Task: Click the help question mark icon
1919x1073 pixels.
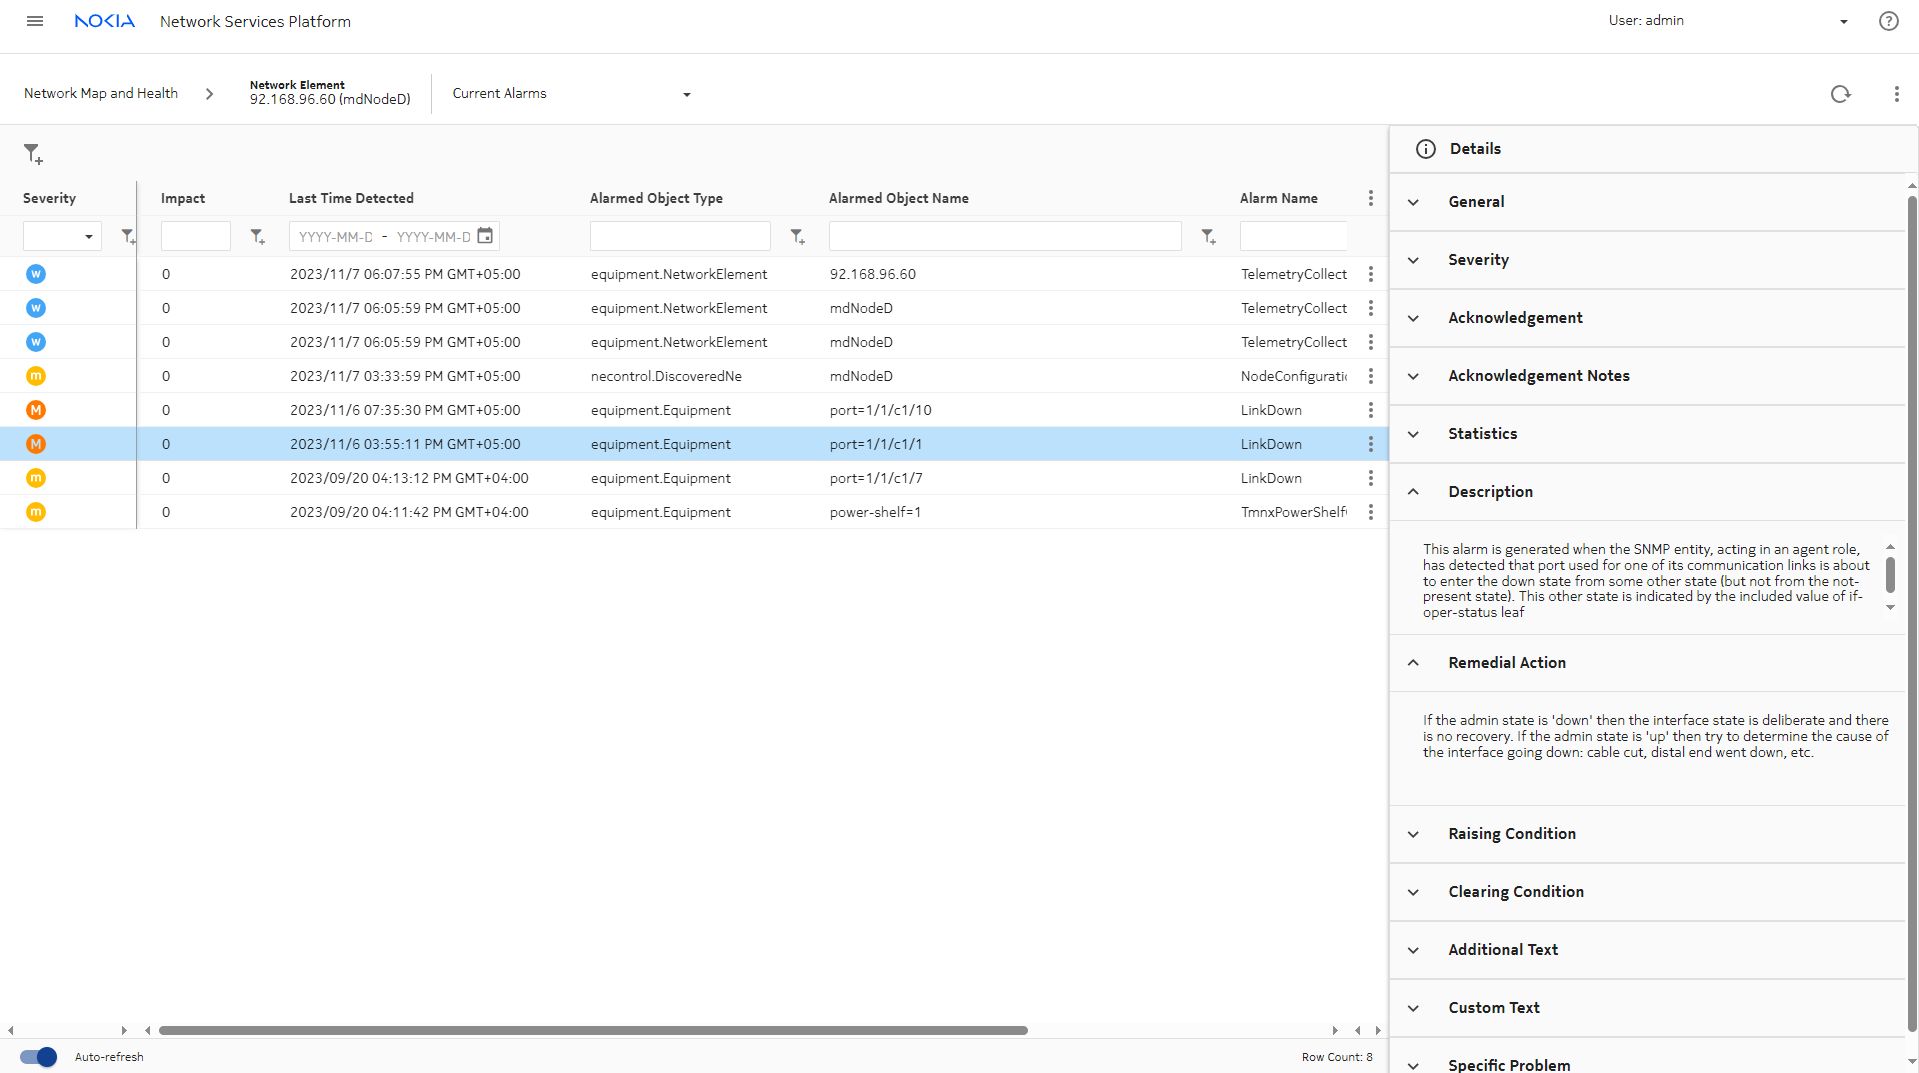Action: pyautogui.click(x=1888, y=21)
